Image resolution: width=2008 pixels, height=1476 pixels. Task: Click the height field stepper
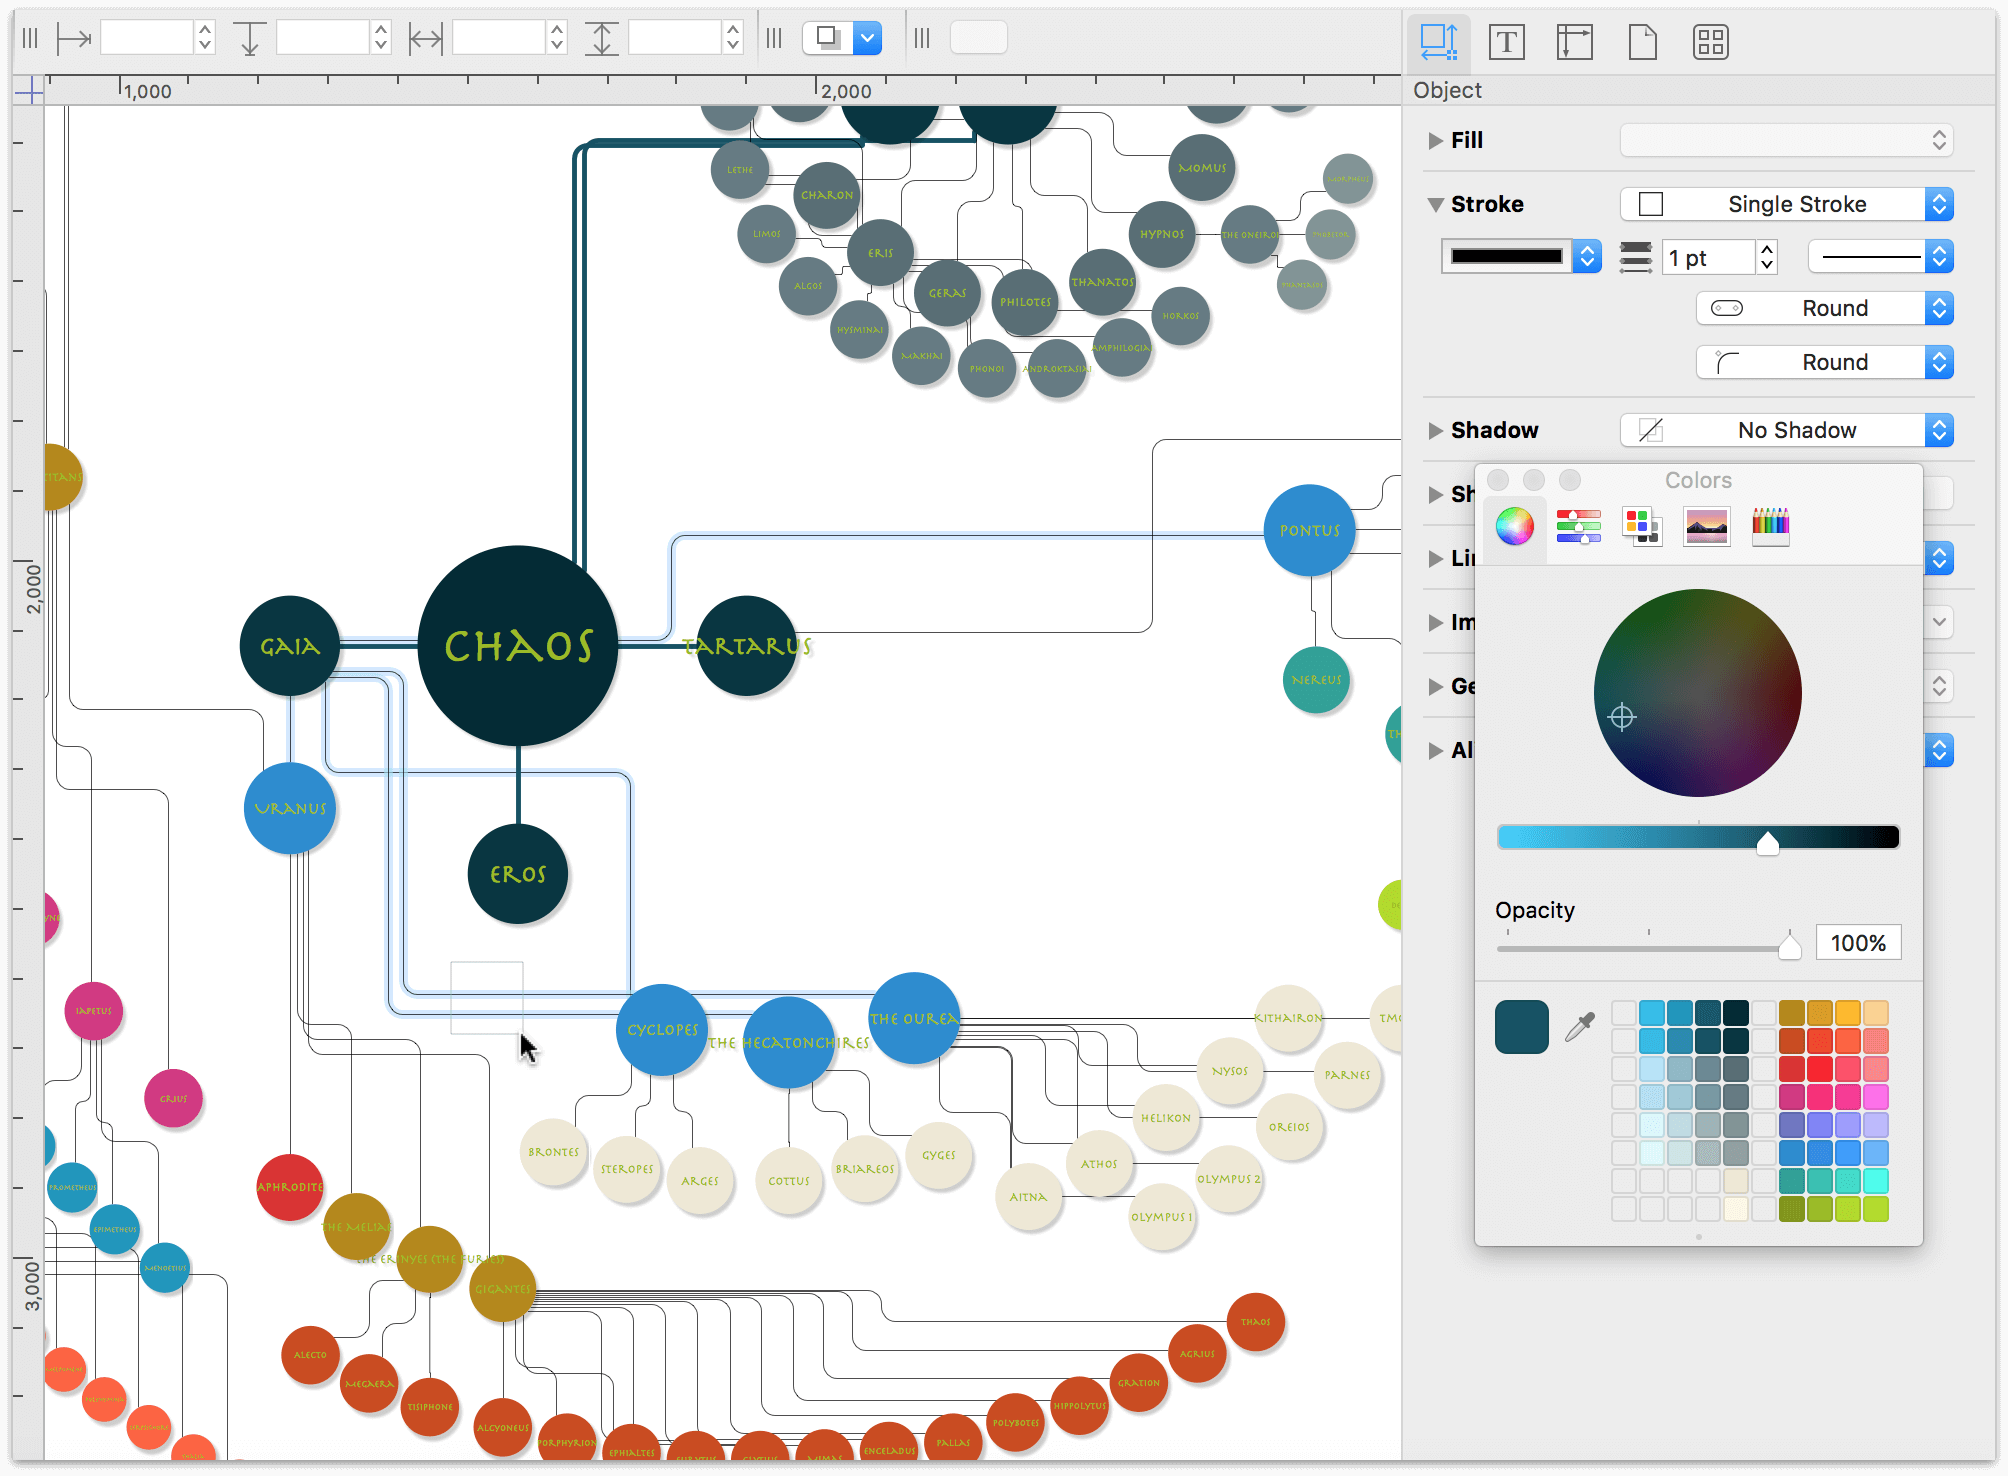click(733, 39)
